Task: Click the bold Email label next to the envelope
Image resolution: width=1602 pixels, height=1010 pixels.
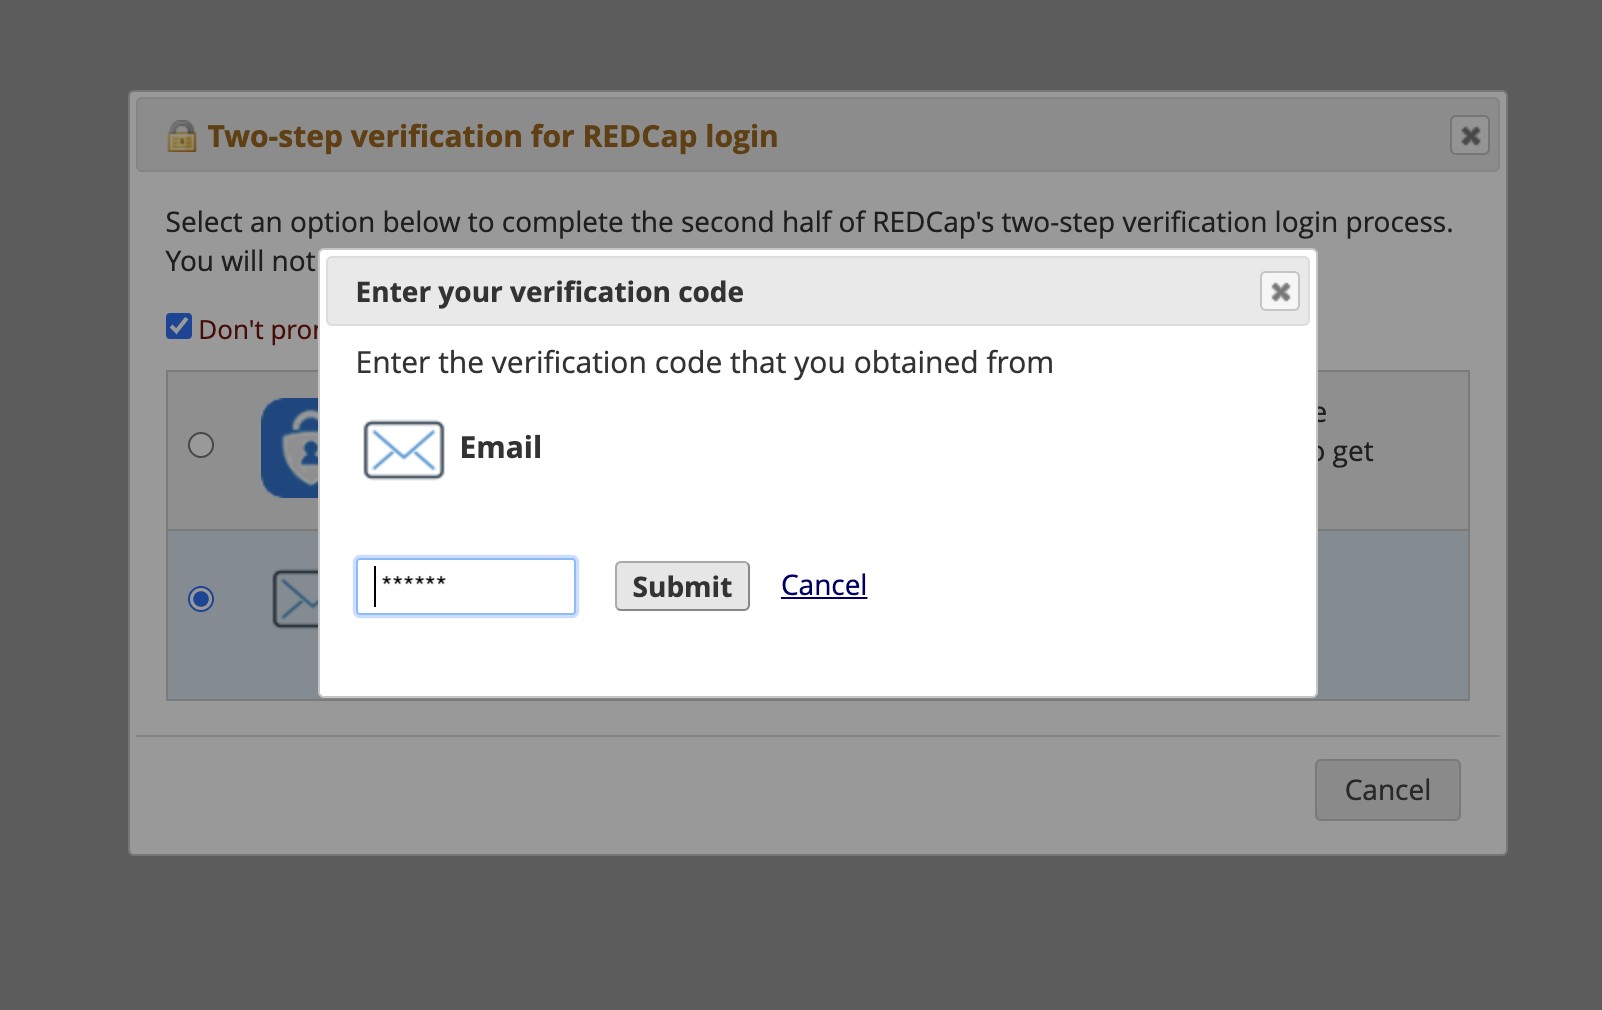Action: tap(499, 447)
